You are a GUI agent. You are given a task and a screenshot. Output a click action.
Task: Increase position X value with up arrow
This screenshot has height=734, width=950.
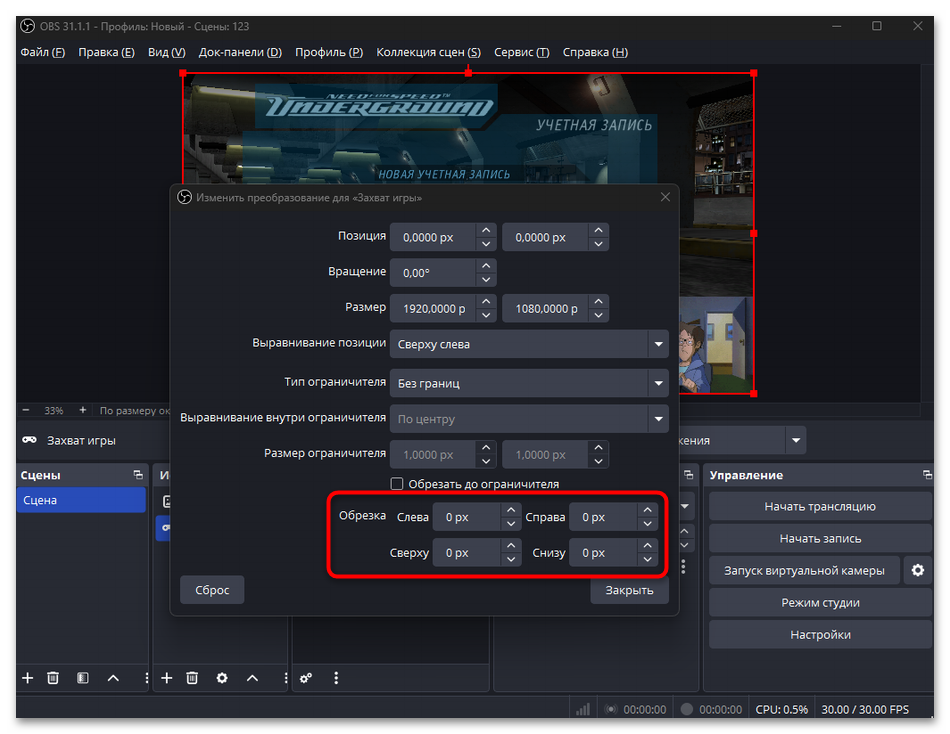tap(486, 230)
